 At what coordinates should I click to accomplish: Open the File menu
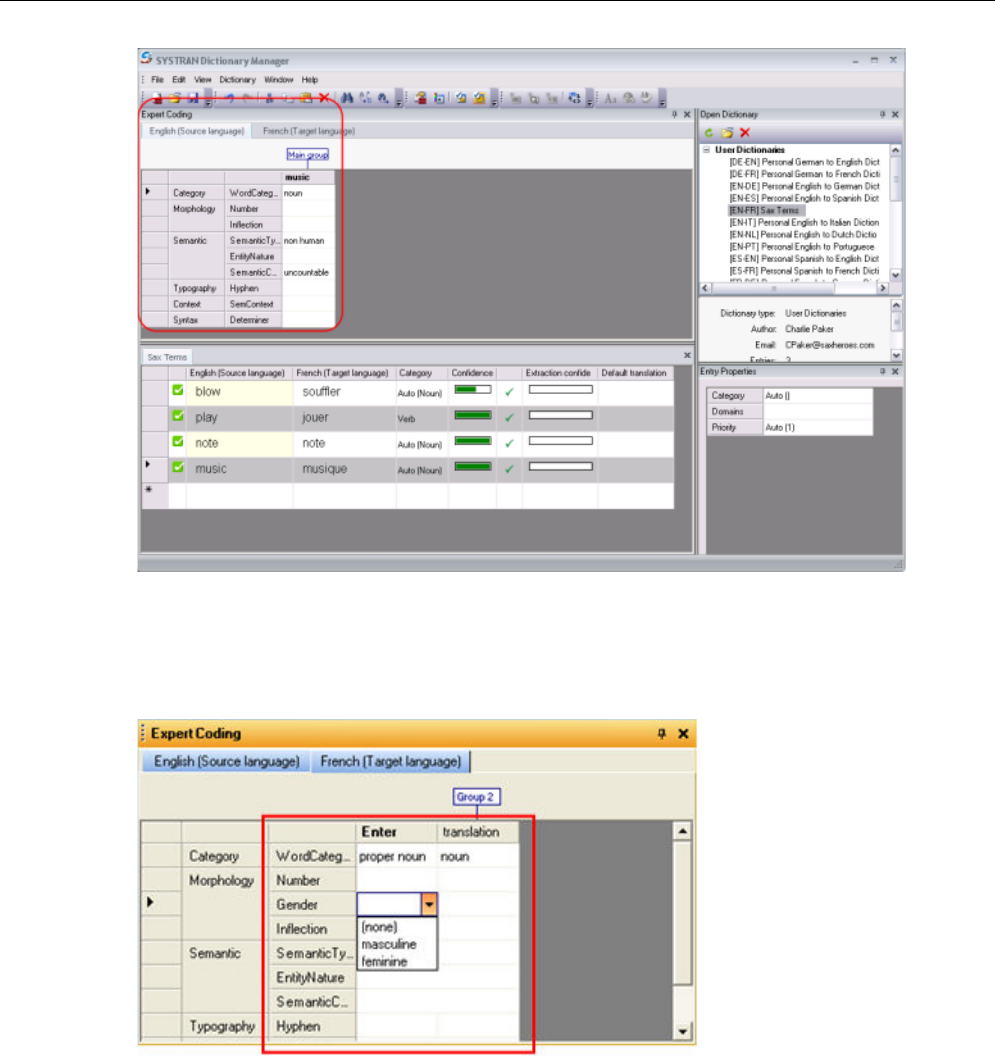point(158,79)
